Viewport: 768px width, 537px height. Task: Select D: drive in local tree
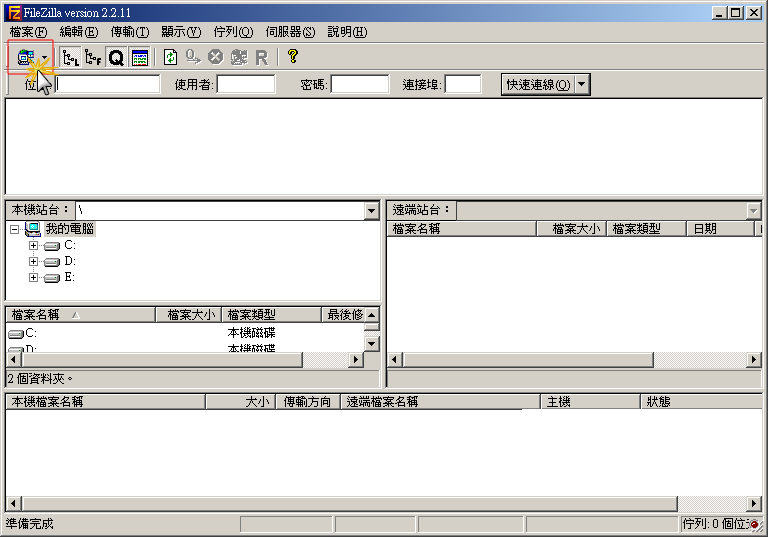70,261
